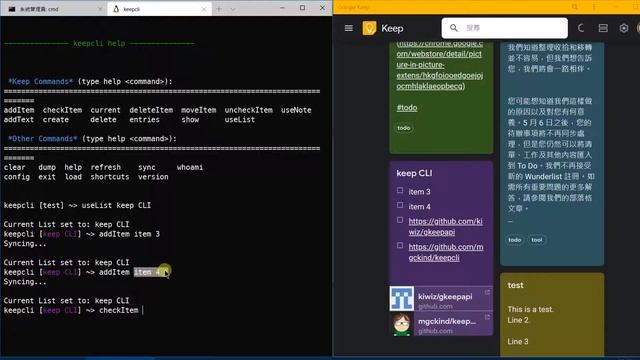Screen dimensions: 640x360
Task: Switch Keep to list view layout icon
Action: tap(603, 28)
